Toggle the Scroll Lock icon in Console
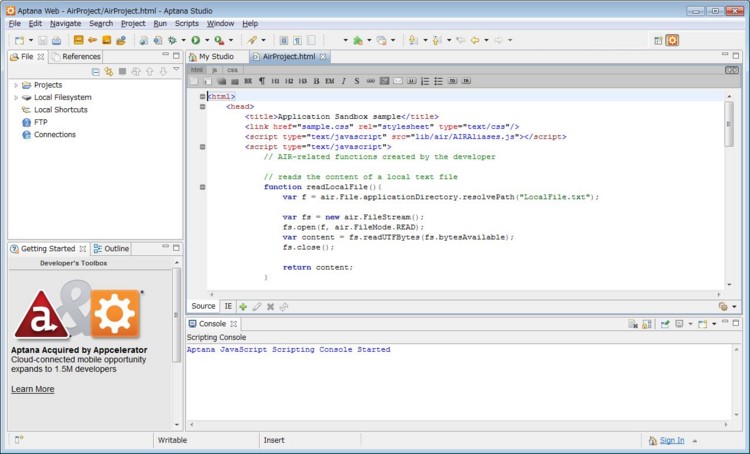The width and height of the screenshot is (750, 454). 647,324
